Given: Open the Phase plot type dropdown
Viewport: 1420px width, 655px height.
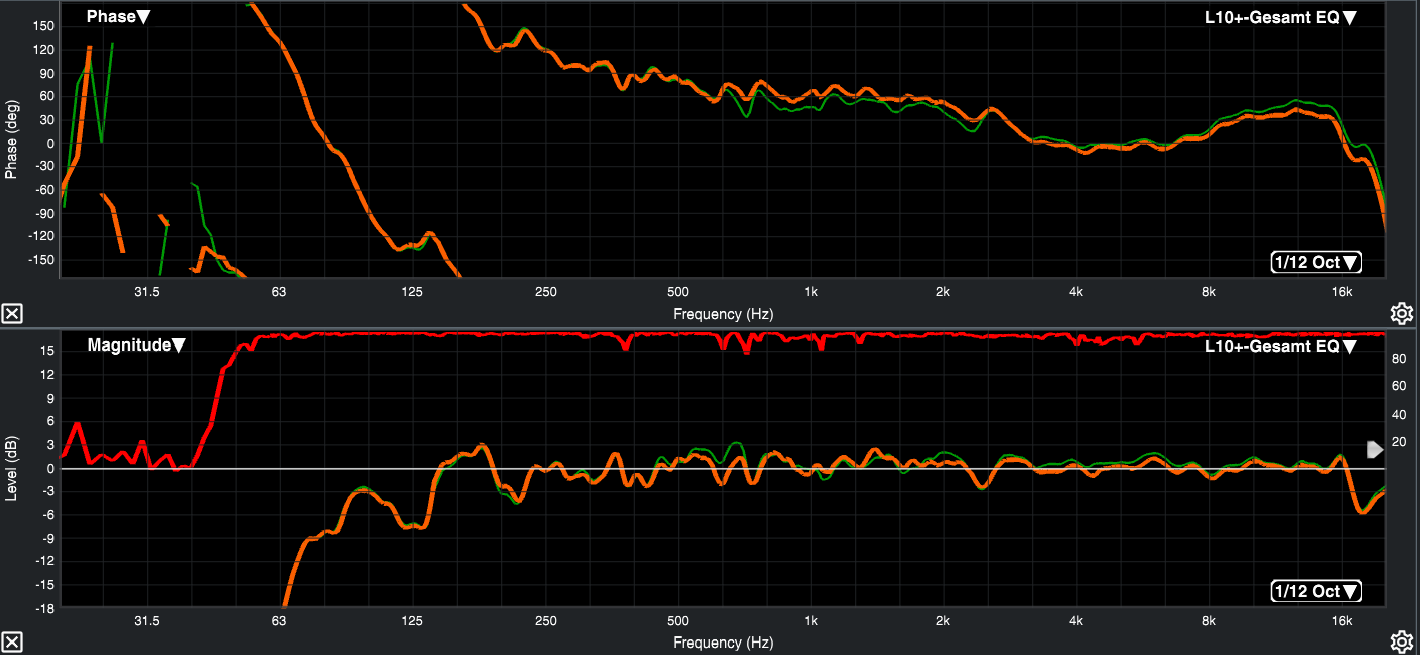Looking at the screenshot, I should coord(118,17).
